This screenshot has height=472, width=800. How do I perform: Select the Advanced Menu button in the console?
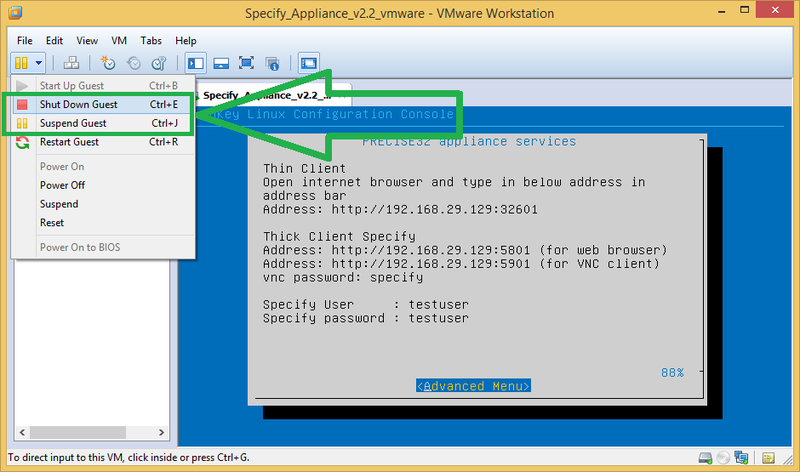click(x=473, y=386)
